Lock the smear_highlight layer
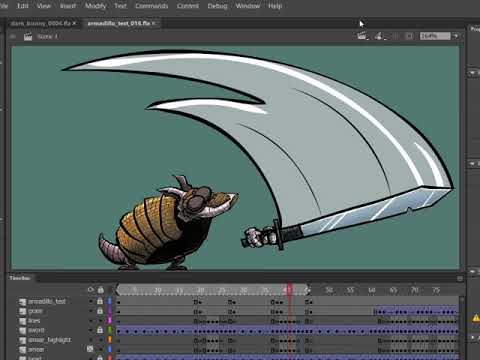The image size is (480, 360). [100, 340]
